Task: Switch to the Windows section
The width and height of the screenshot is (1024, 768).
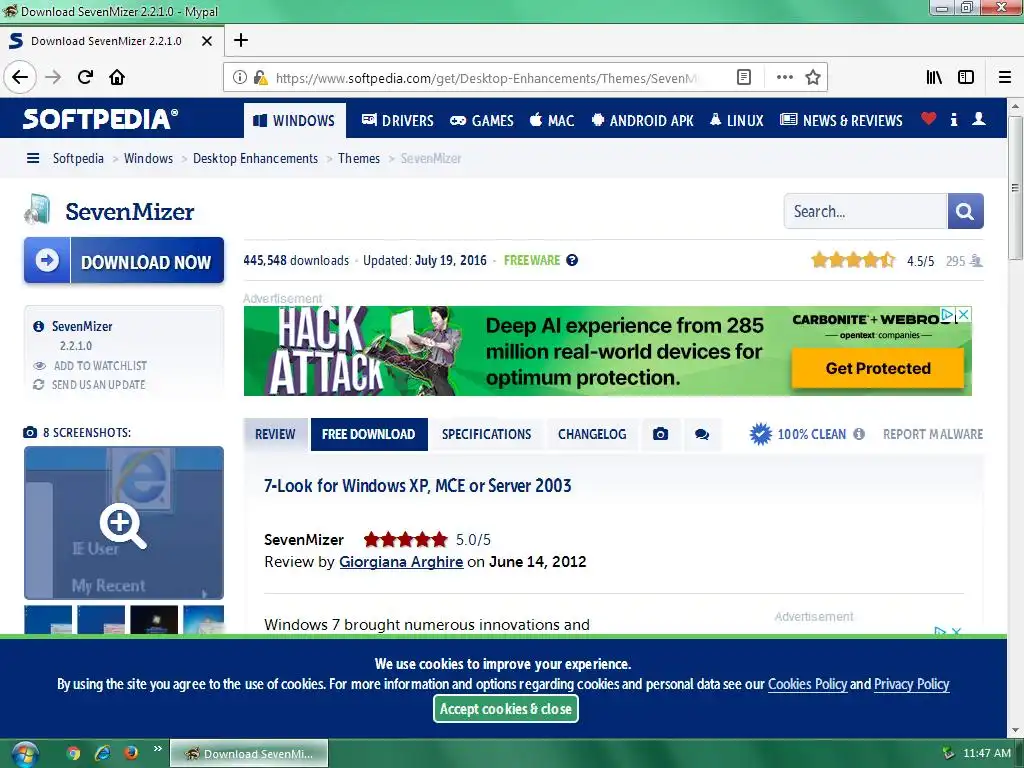Action: pos(295,121)
